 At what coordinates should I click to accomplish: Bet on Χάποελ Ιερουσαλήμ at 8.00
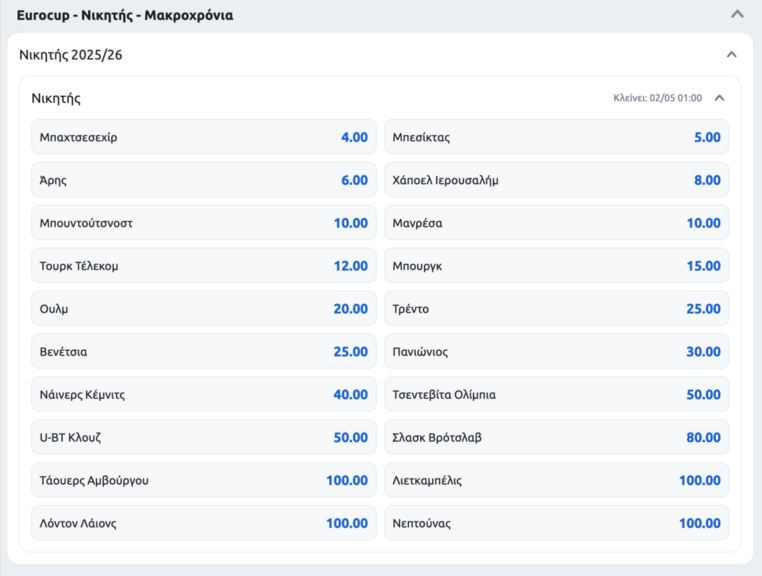[x=556, y=181]
